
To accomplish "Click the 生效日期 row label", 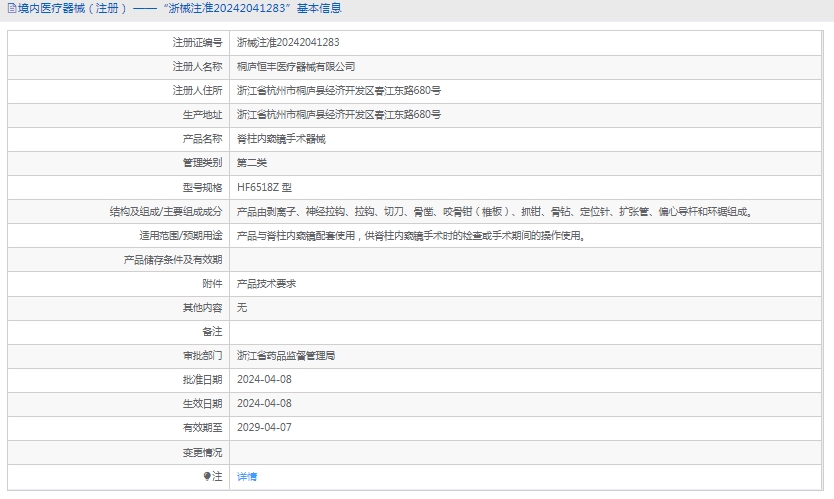I will (x=202, y=404).
